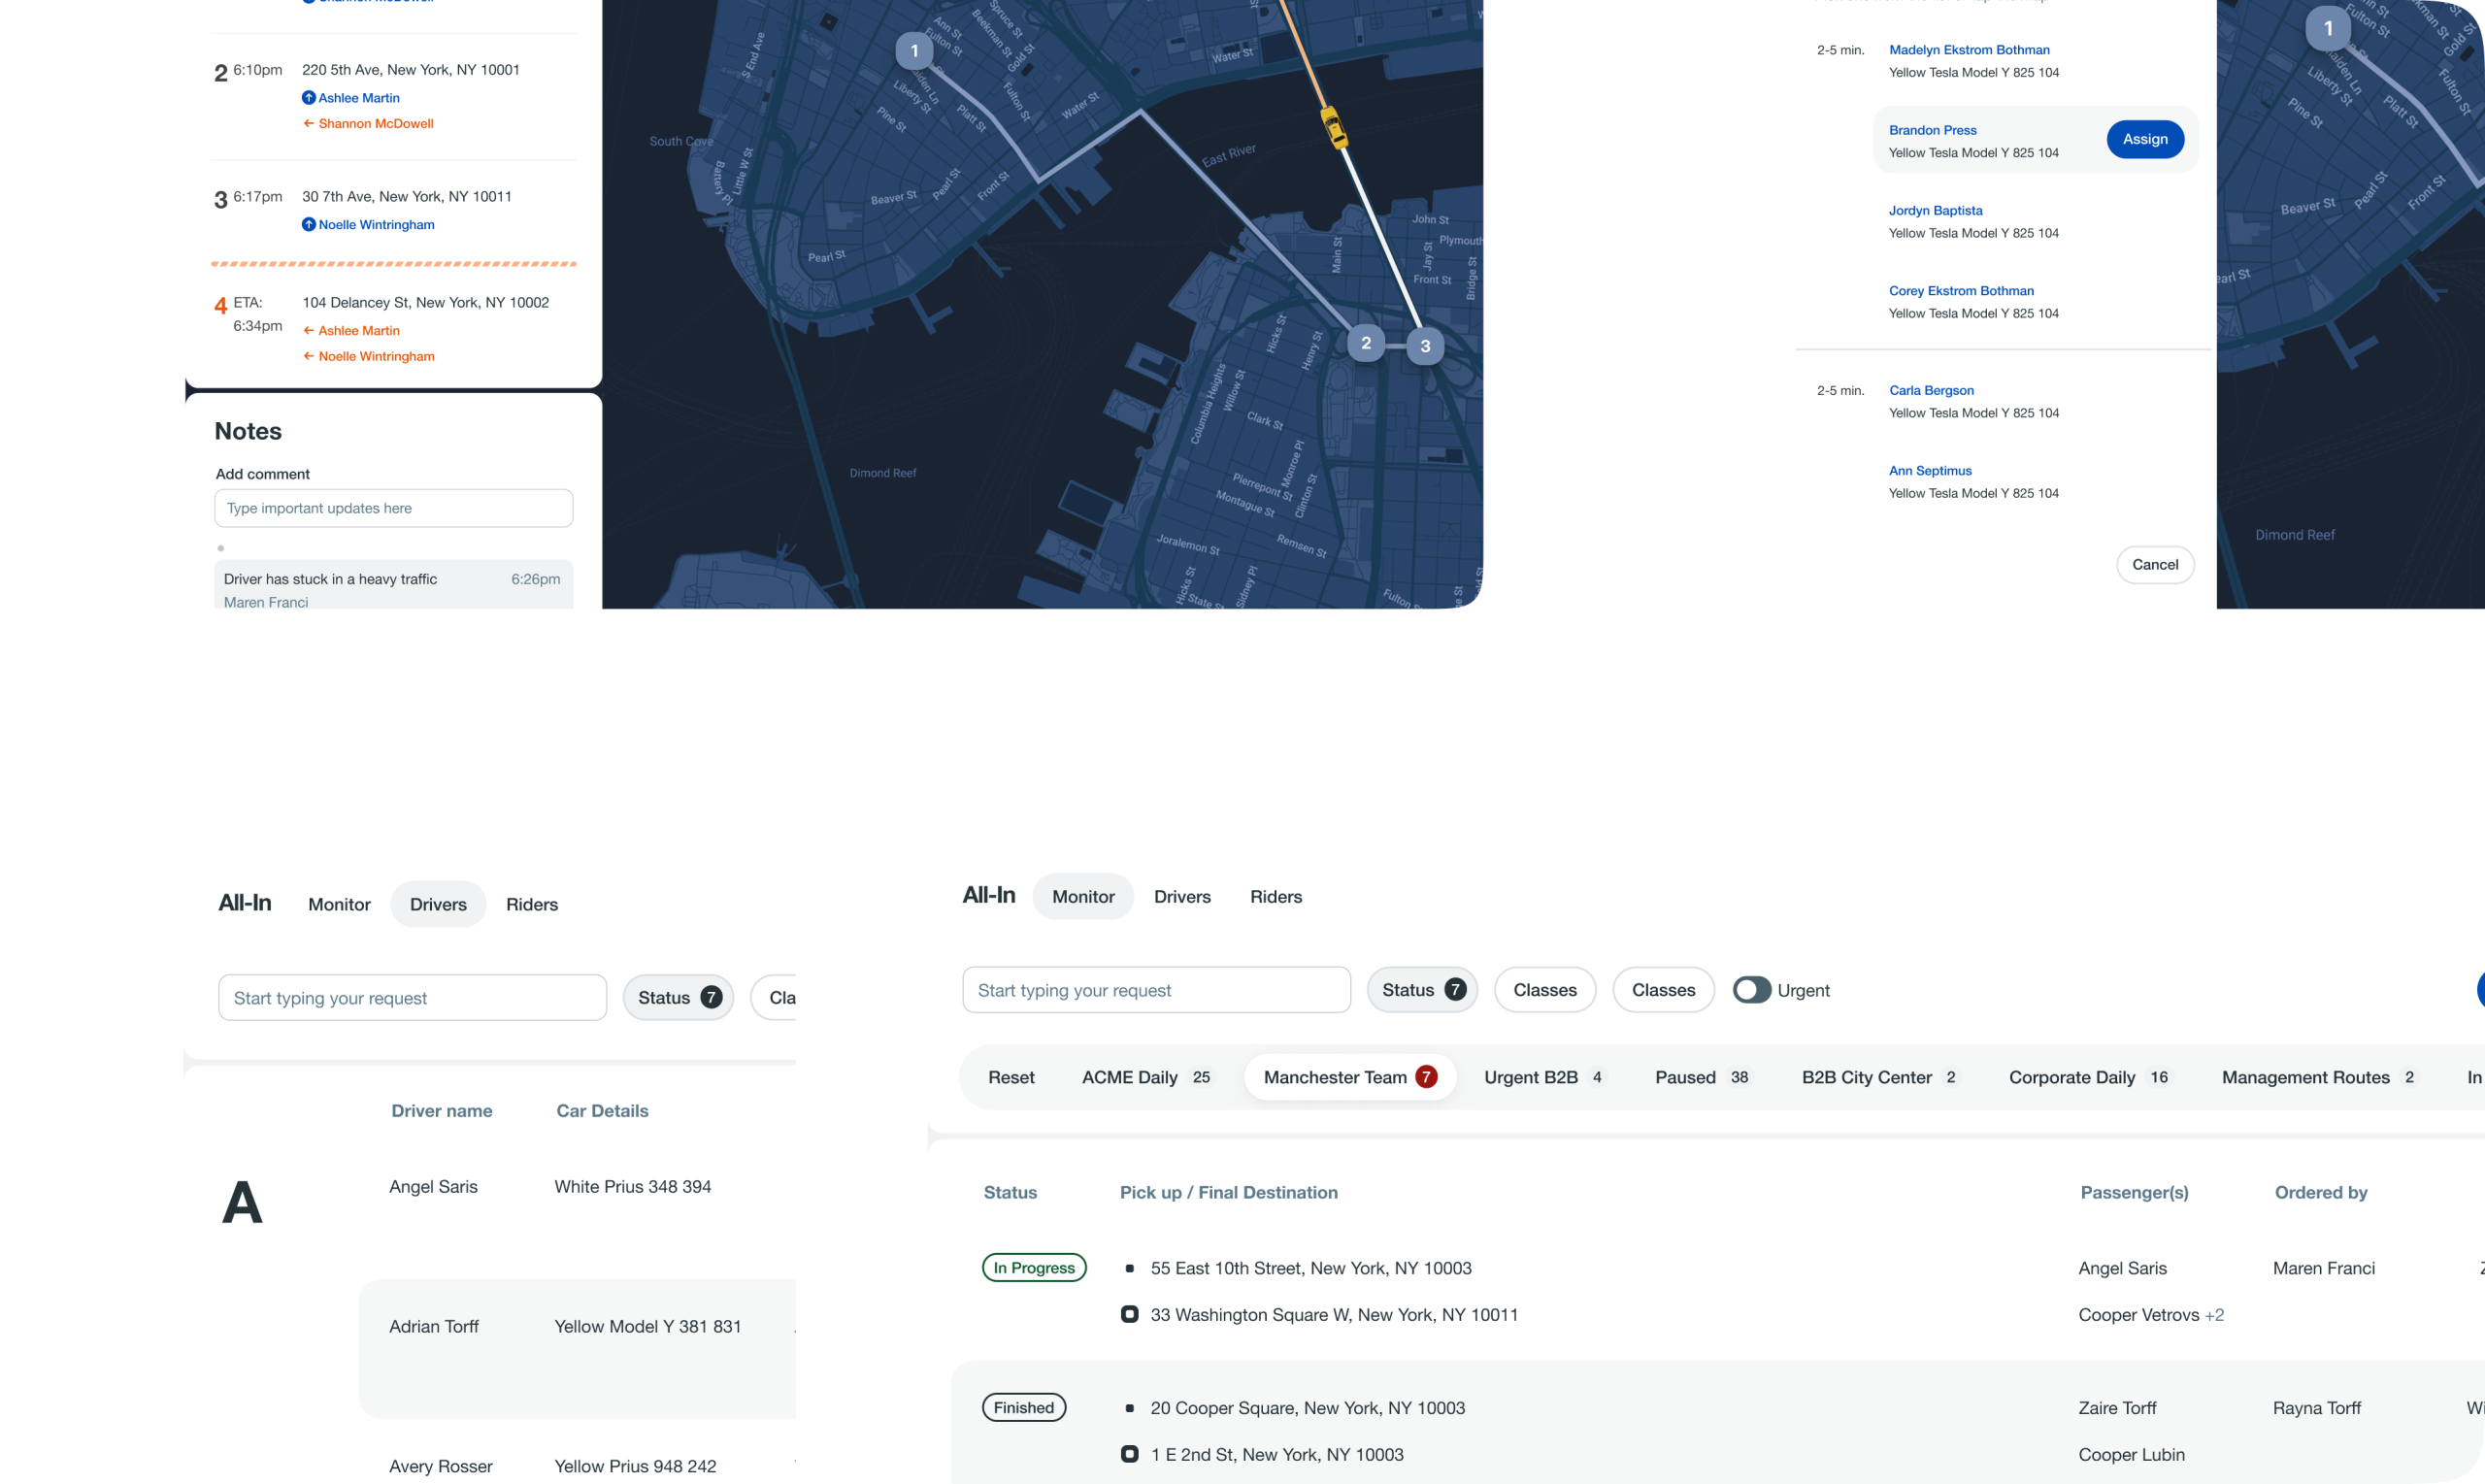This screenshot has height=1484, width=2485.
Task: Click destination marker for 33 Washington Square W
Action: coord(1129,1314)
